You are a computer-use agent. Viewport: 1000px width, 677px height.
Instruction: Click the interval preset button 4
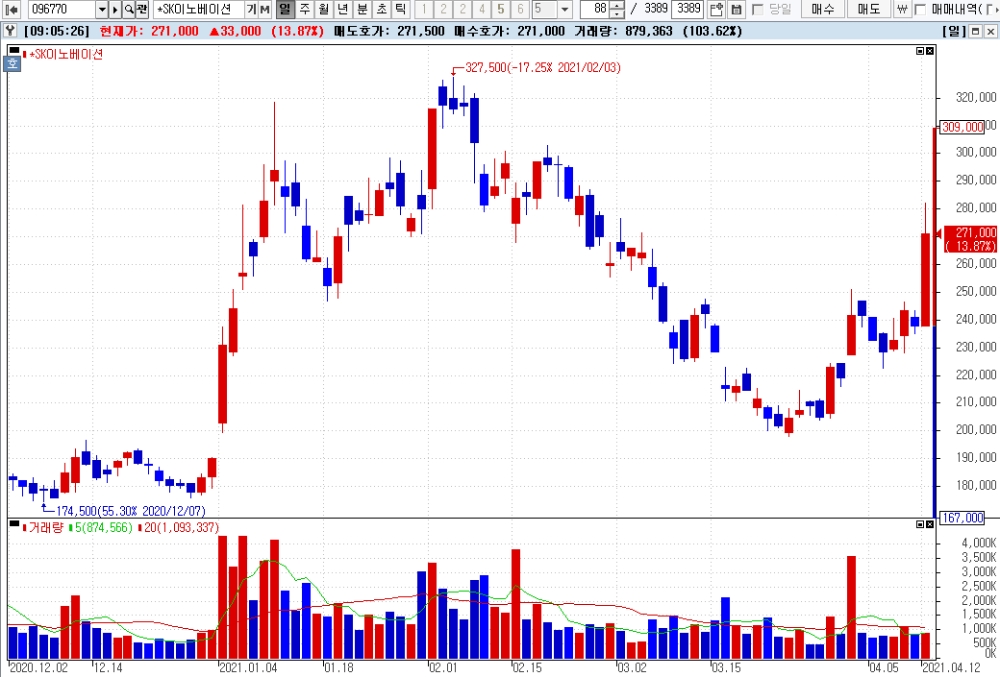(482, 9)
